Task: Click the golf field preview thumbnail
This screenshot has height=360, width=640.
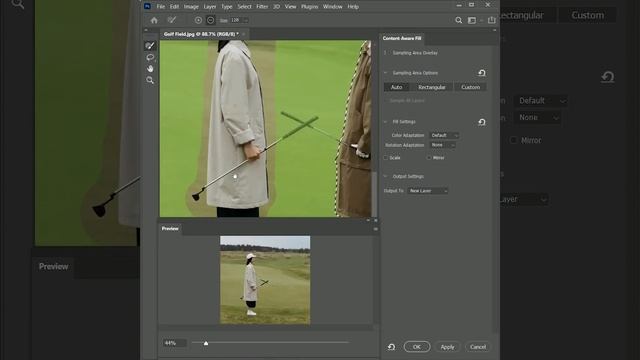Action: (265, 280)
